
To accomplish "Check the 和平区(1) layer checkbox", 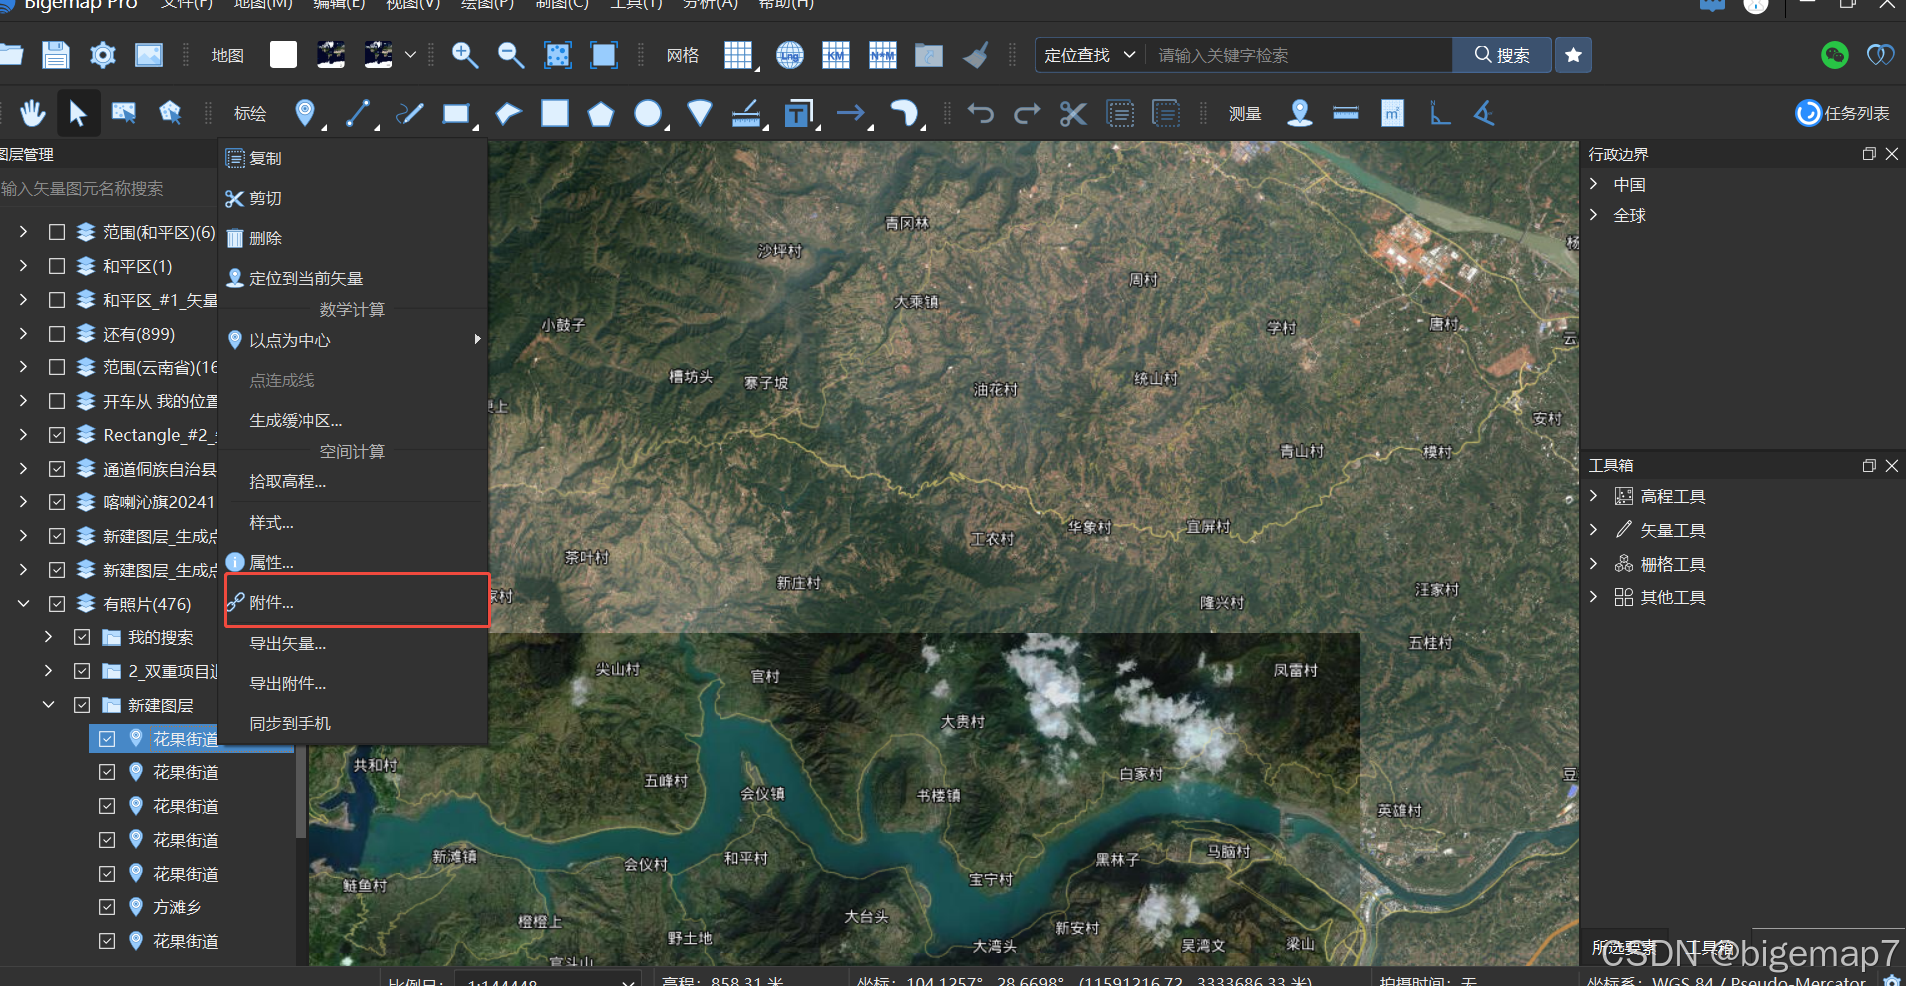I will (x=57, y=266).
